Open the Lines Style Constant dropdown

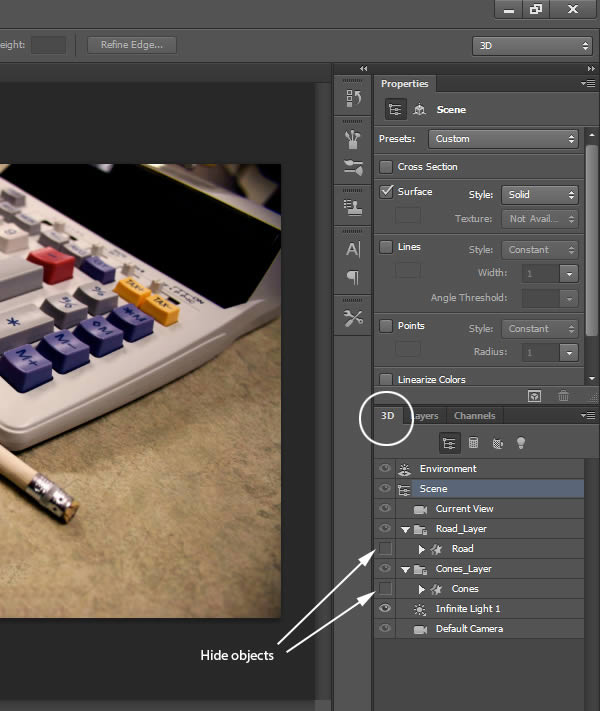tap(540, 250)
